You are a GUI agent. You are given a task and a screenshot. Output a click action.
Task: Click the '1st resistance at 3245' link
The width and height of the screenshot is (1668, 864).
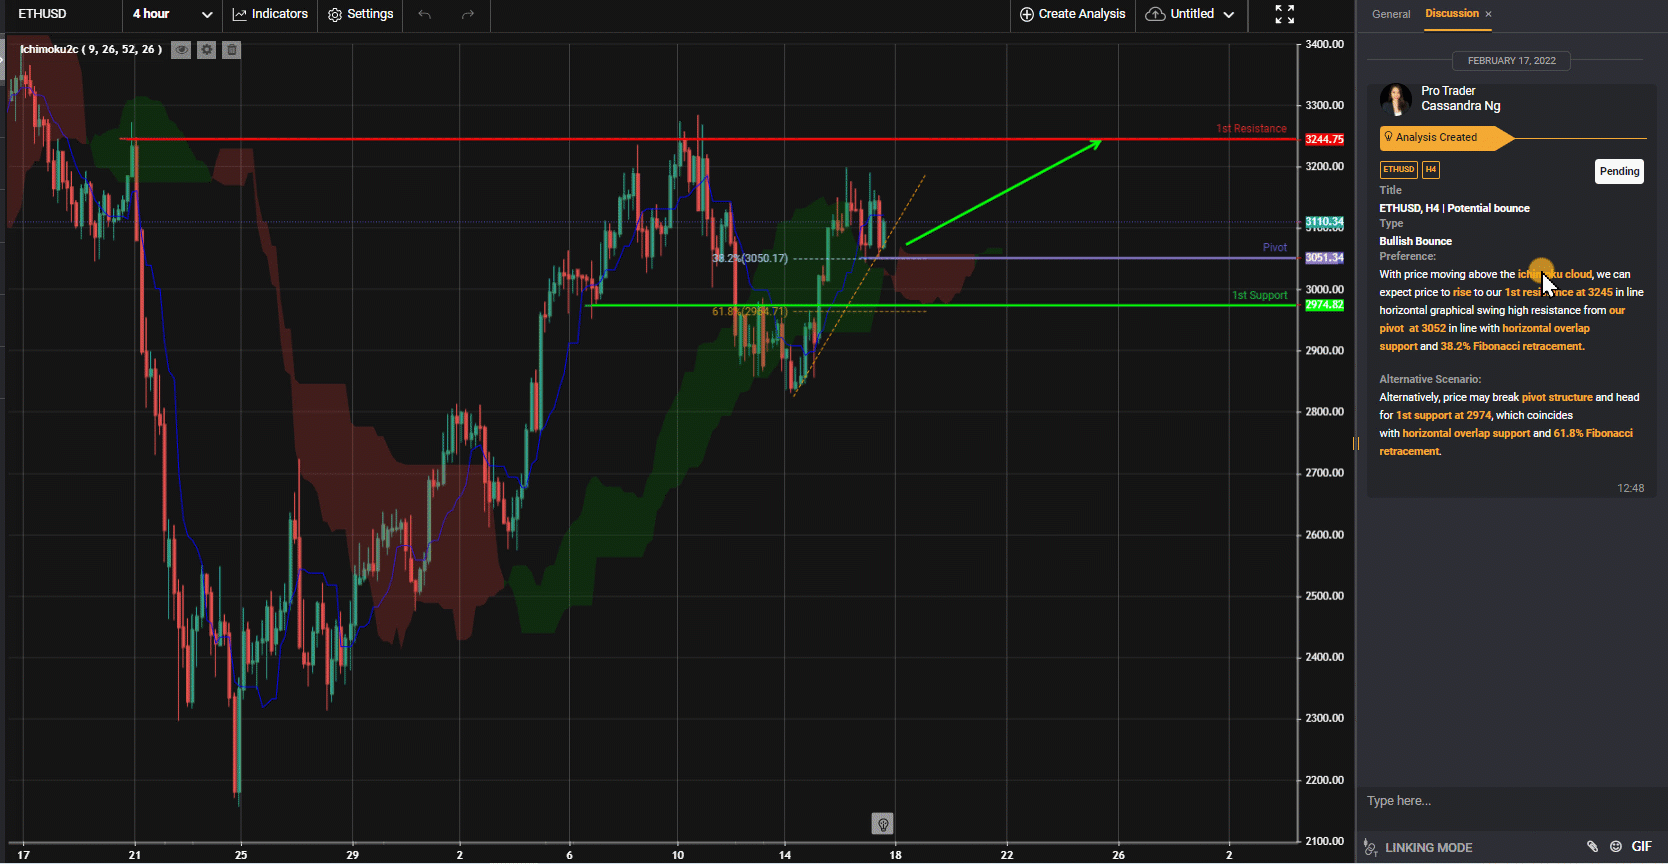(1559, 292)
